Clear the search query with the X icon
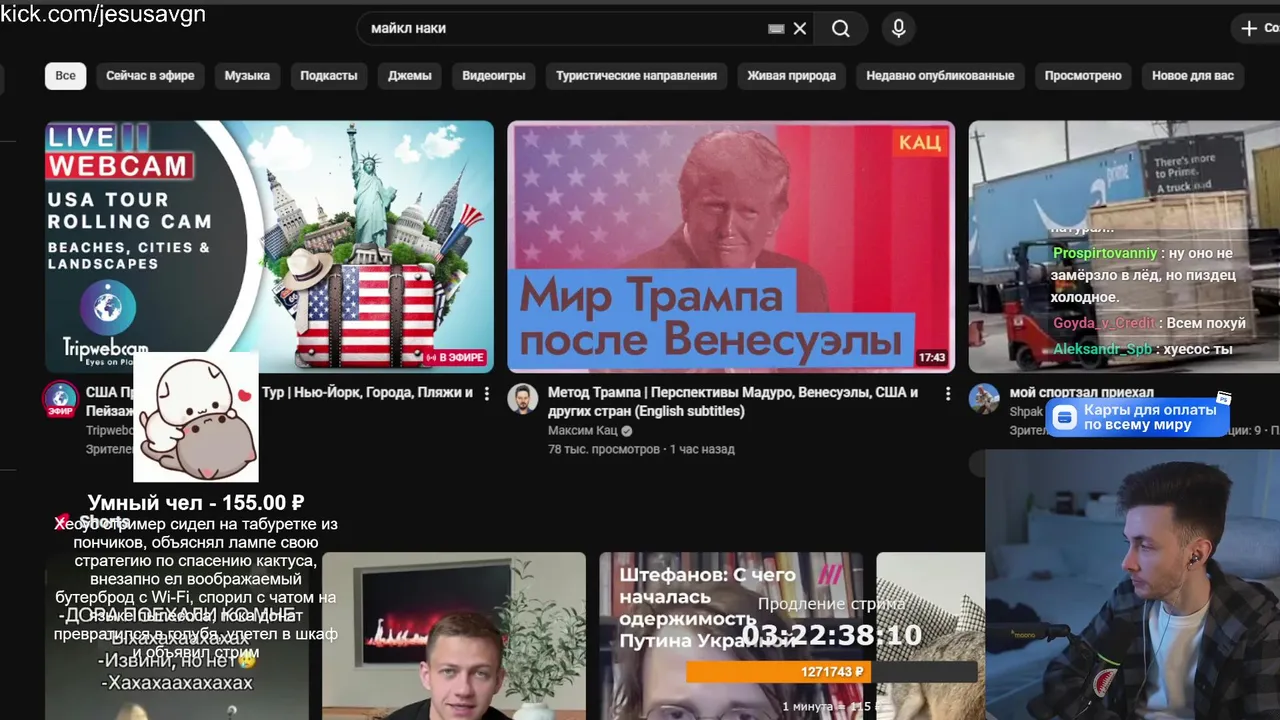 coord(800,29)
